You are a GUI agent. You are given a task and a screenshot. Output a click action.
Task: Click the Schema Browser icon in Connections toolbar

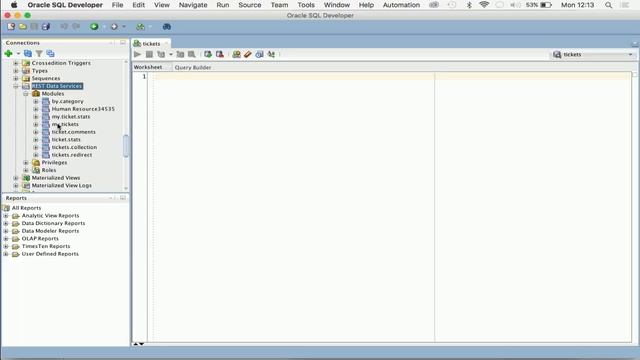coord(50,53)
